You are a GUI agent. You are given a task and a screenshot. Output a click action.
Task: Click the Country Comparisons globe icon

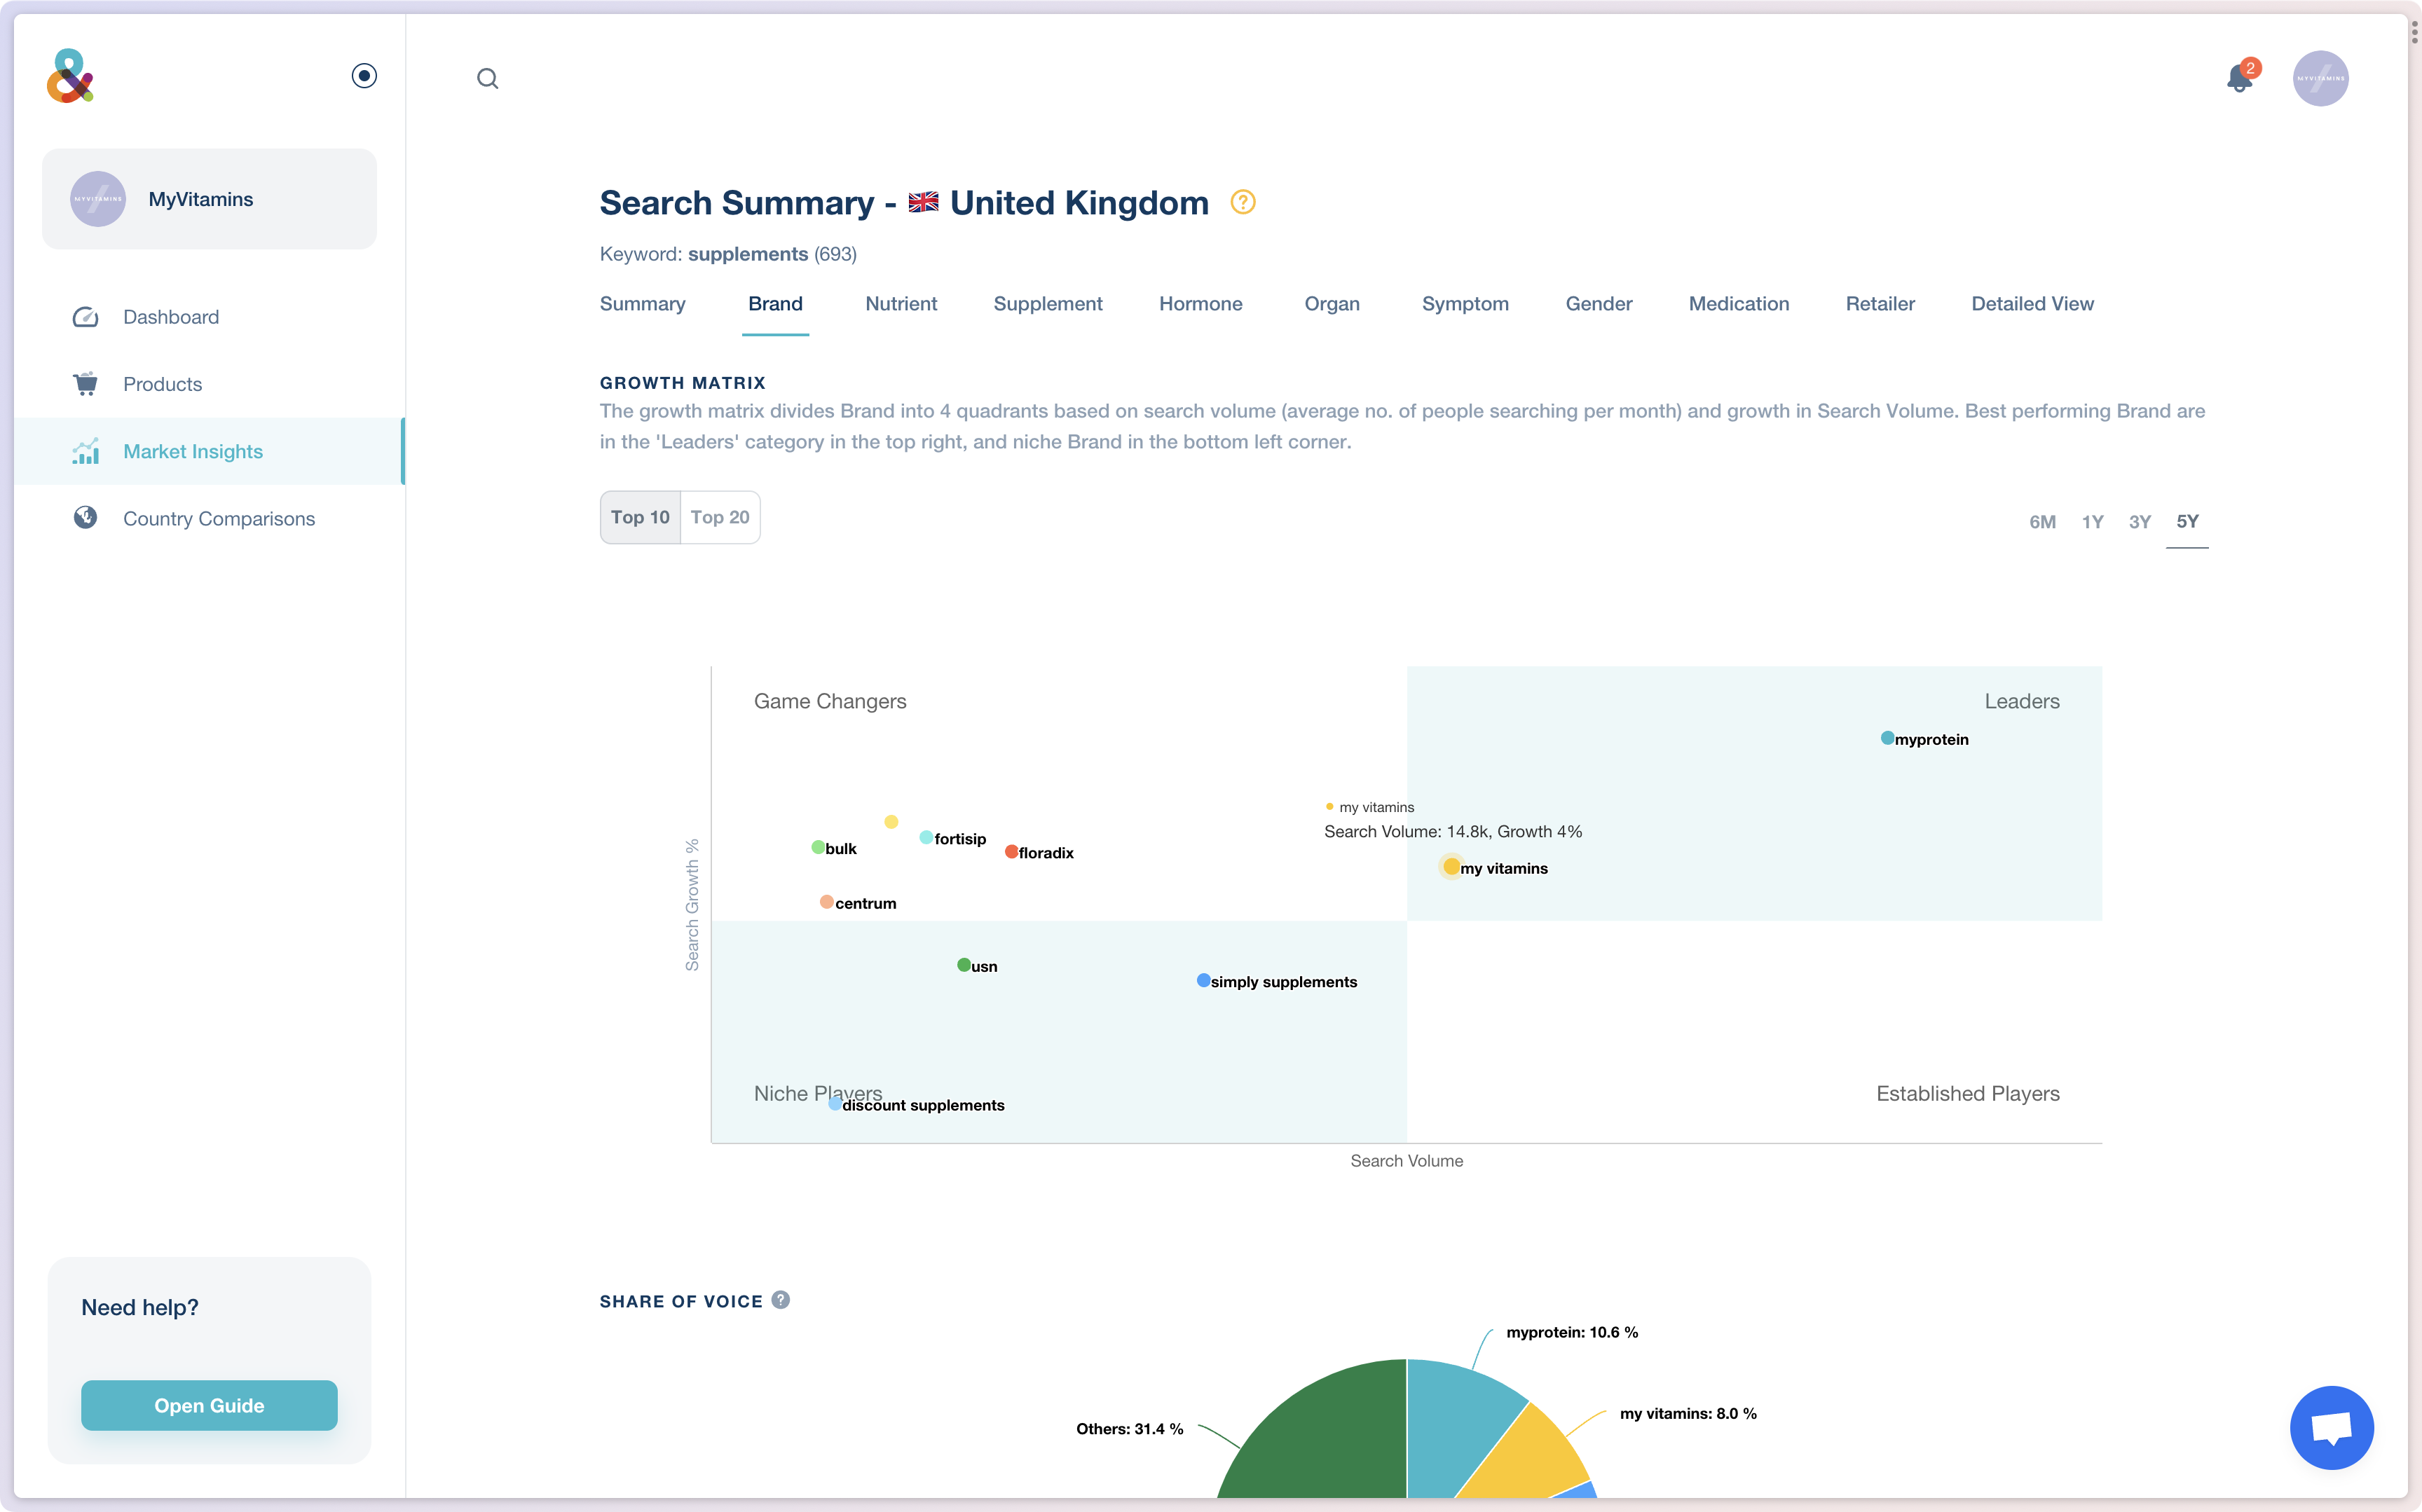tap(86, 518)
